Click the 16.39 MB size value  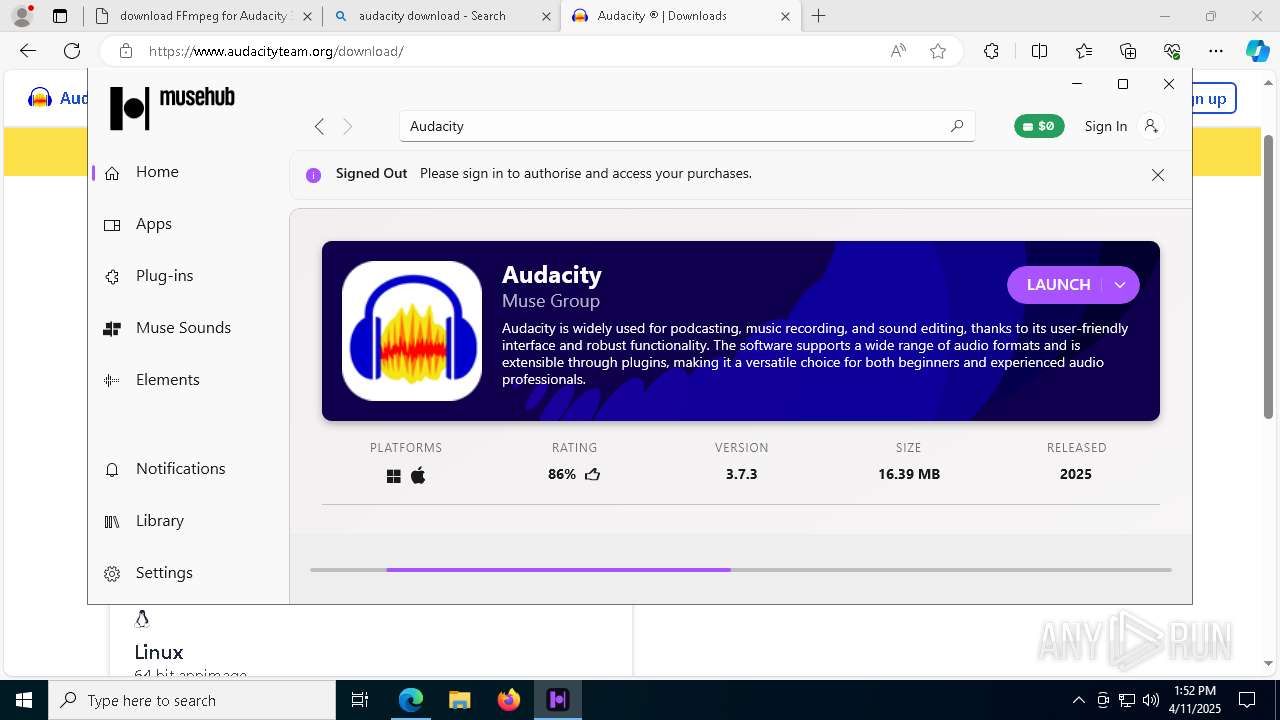909,475
